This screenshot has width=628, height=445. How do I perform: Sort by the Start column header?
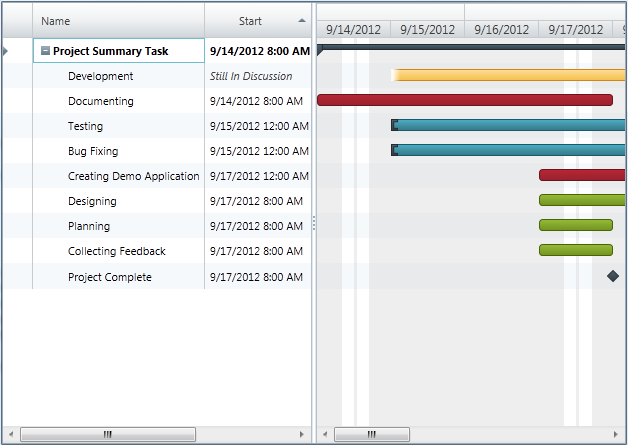coord(251,20)
